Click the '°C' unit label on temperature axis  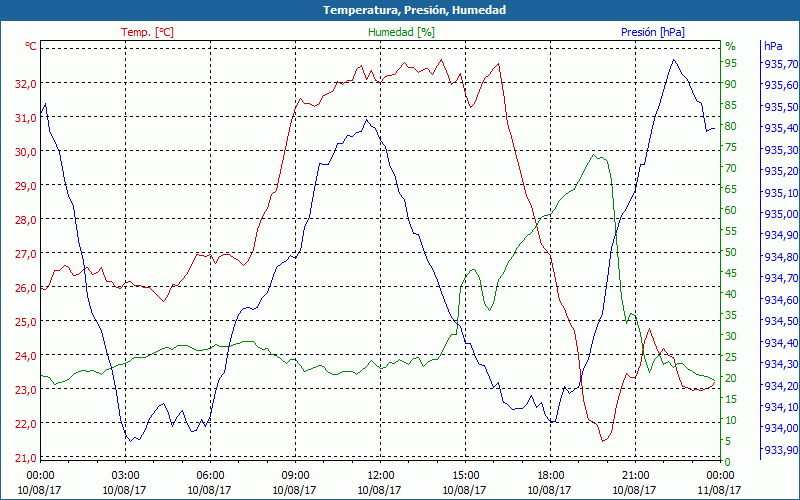click(31, 46)
